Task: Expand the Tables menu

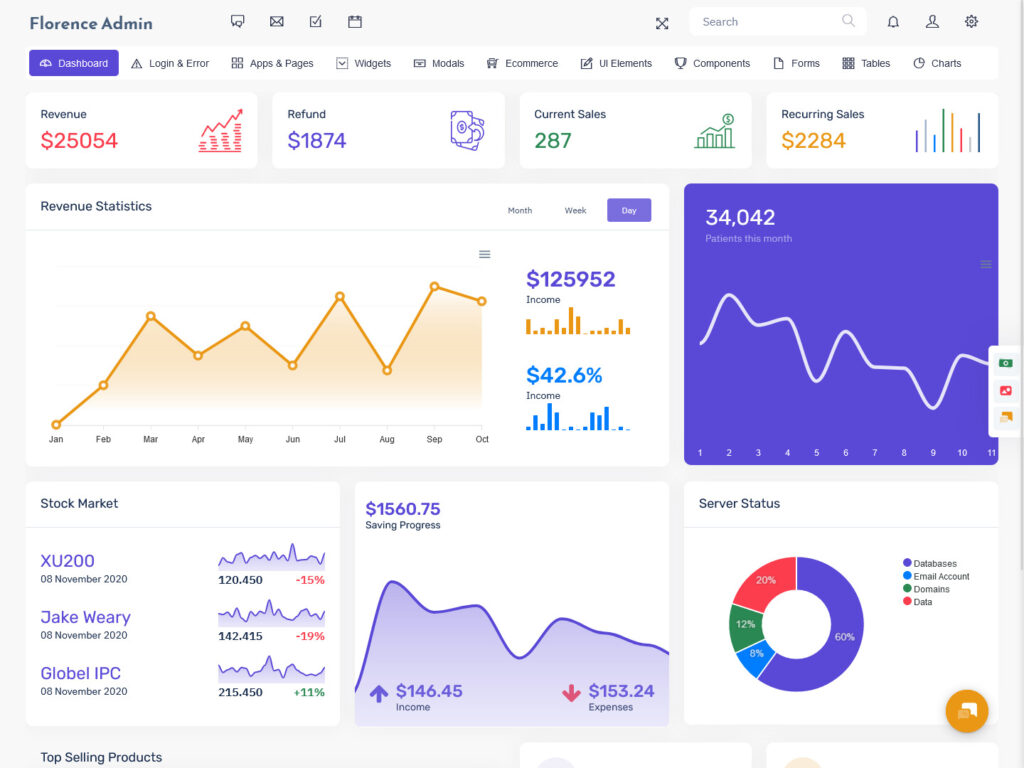Action: coord(866,63)
